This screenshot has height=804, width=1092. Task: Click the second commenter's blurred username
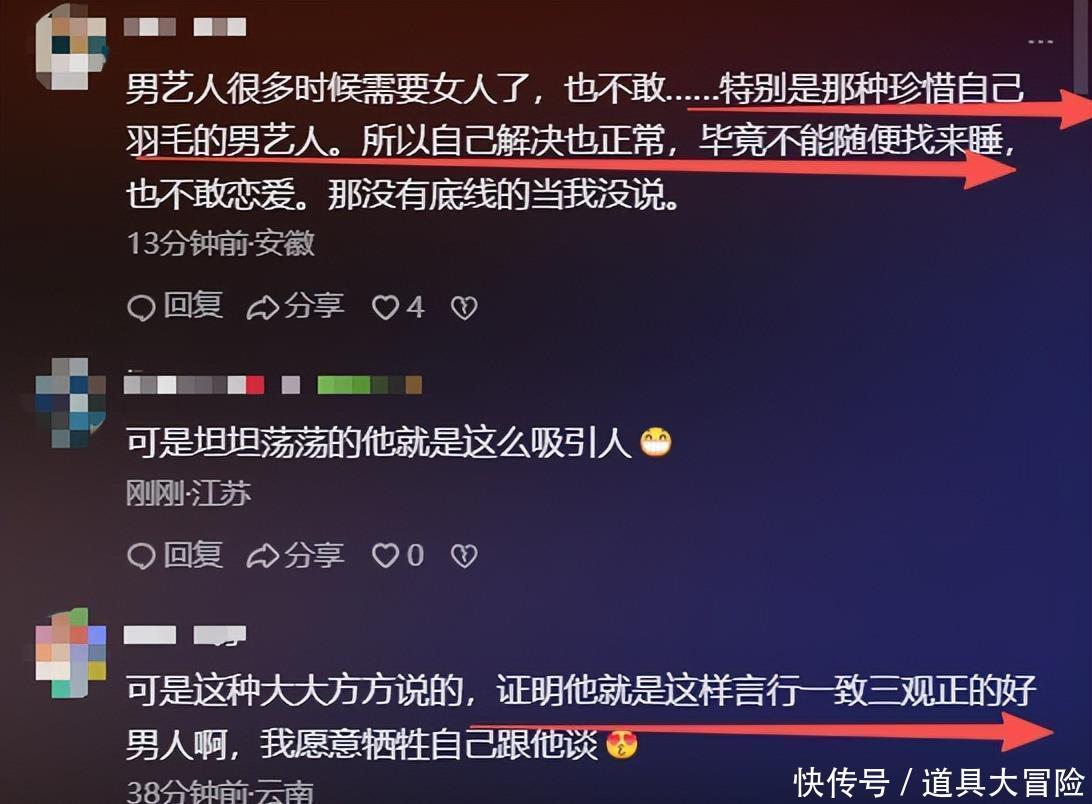pyautogui.click(x=273, y=385)
